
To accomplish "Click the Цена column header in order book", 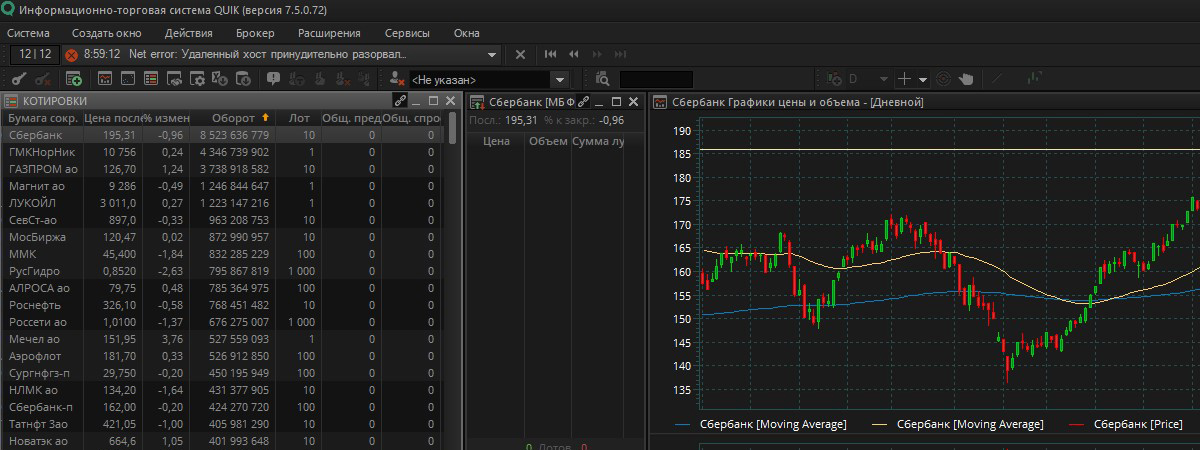I will pyautogui.click(x=496, y=142).
